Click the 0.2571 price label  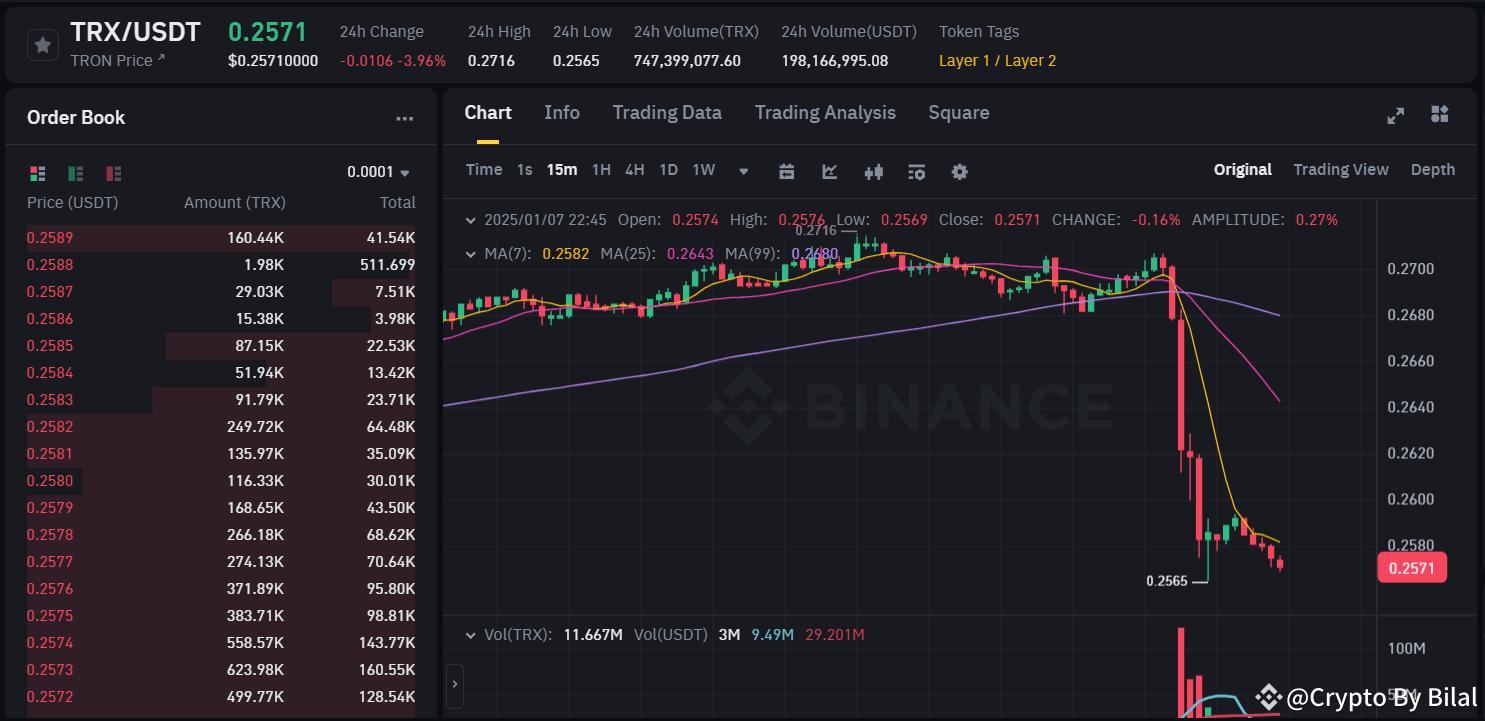[1412, 567]
